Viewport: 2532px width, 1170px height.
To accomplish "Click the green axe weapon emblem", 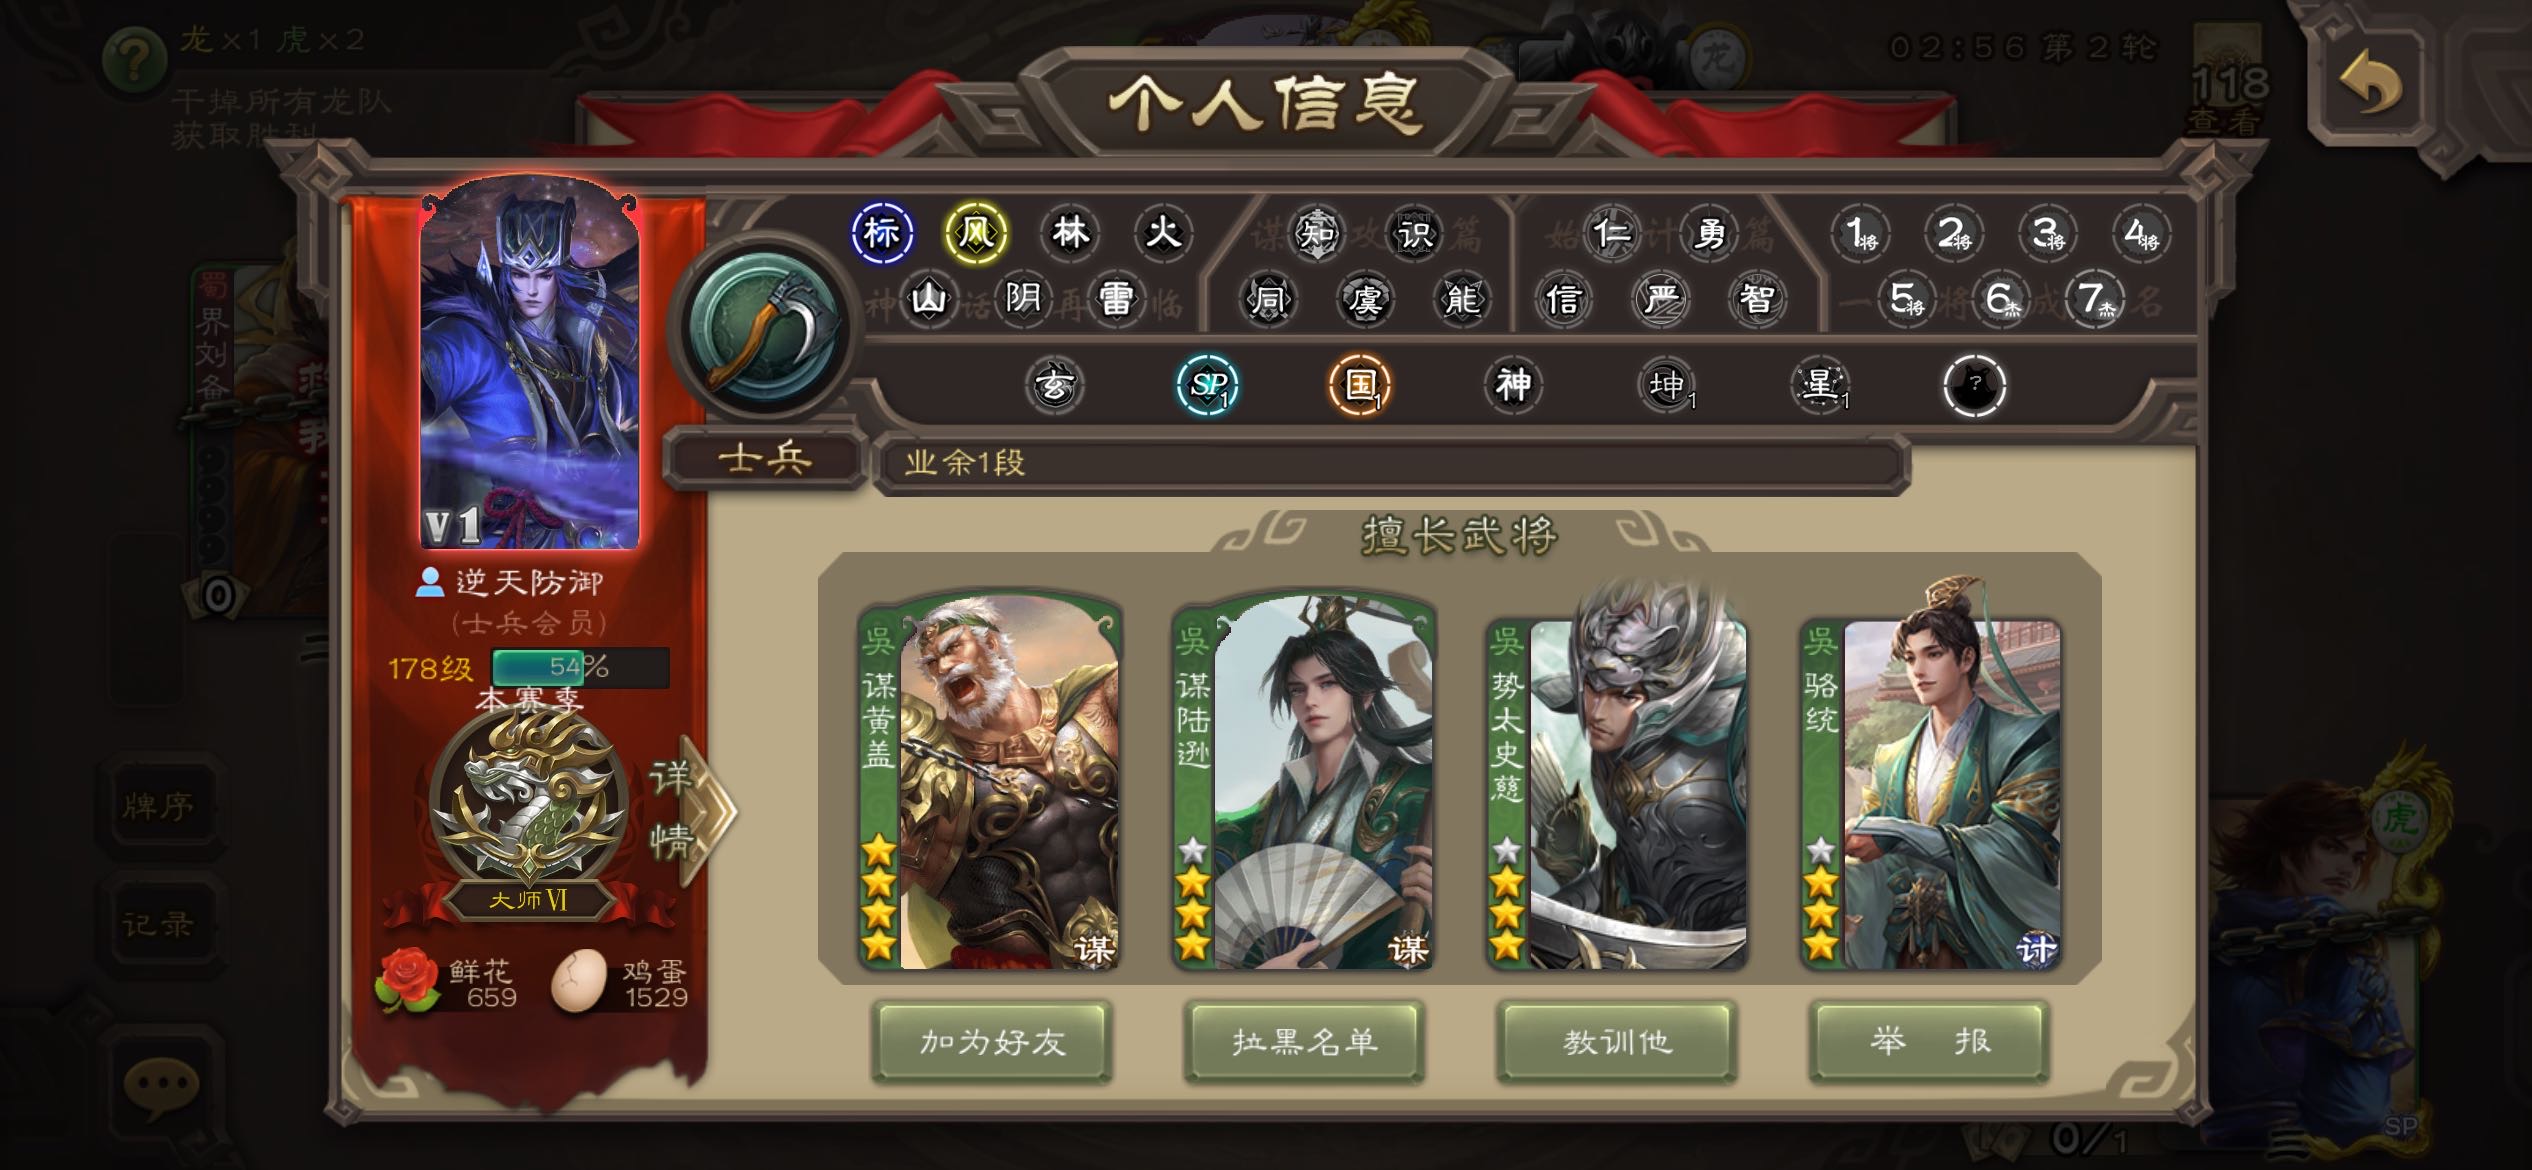I will coord(765,327).
